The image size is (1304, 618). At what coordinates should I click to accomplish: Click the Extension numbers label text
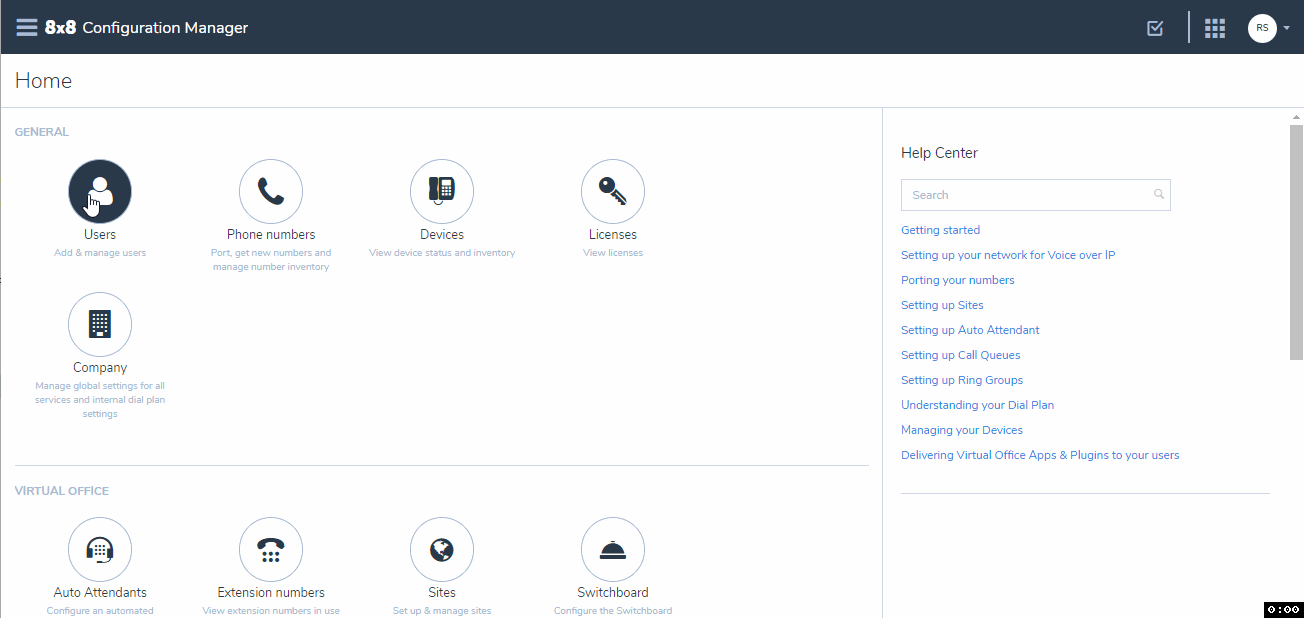[x=271, y=592]
